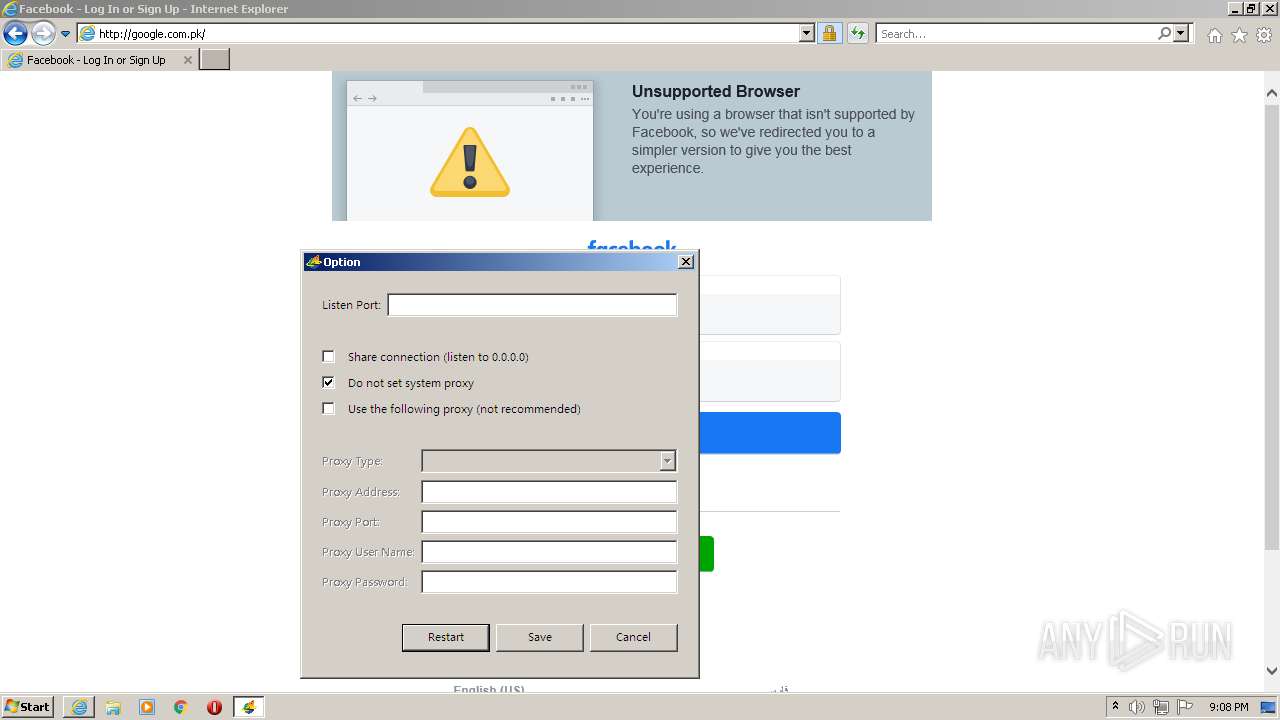
Task: Click the Listen Port input field
Action: [532, 305]
